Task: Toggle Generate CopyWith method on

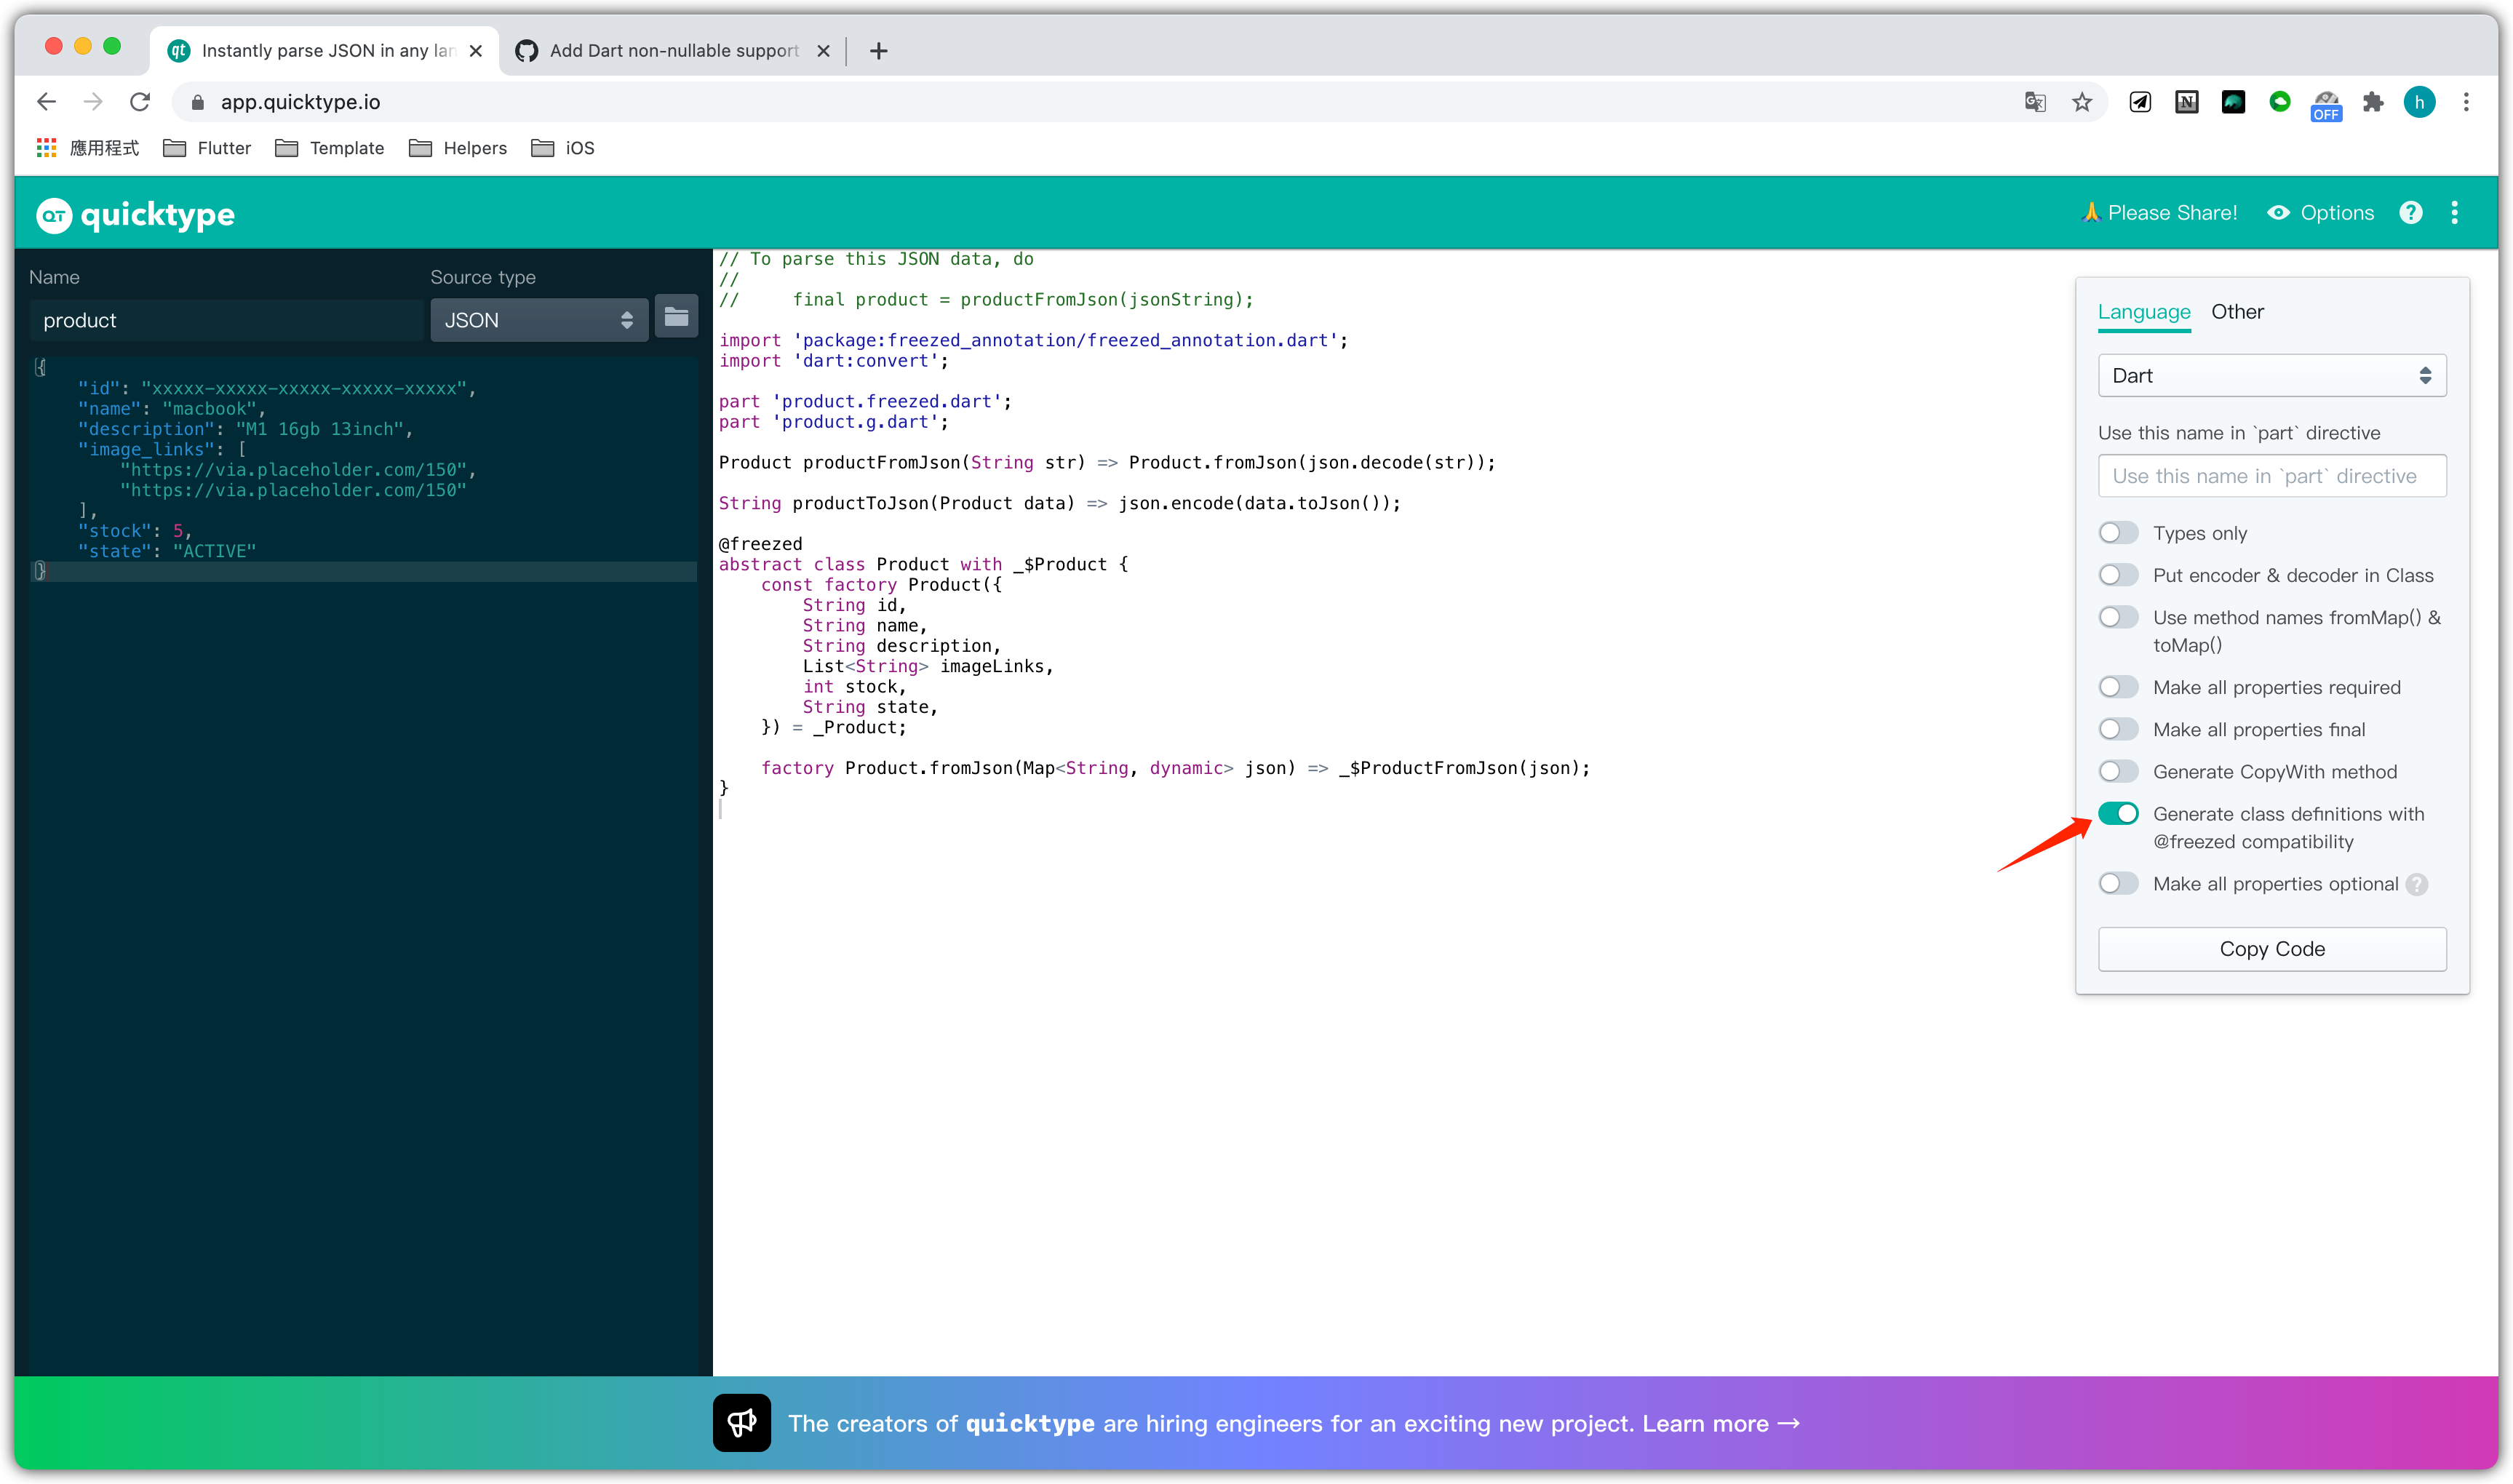Action: [2118, 772]
